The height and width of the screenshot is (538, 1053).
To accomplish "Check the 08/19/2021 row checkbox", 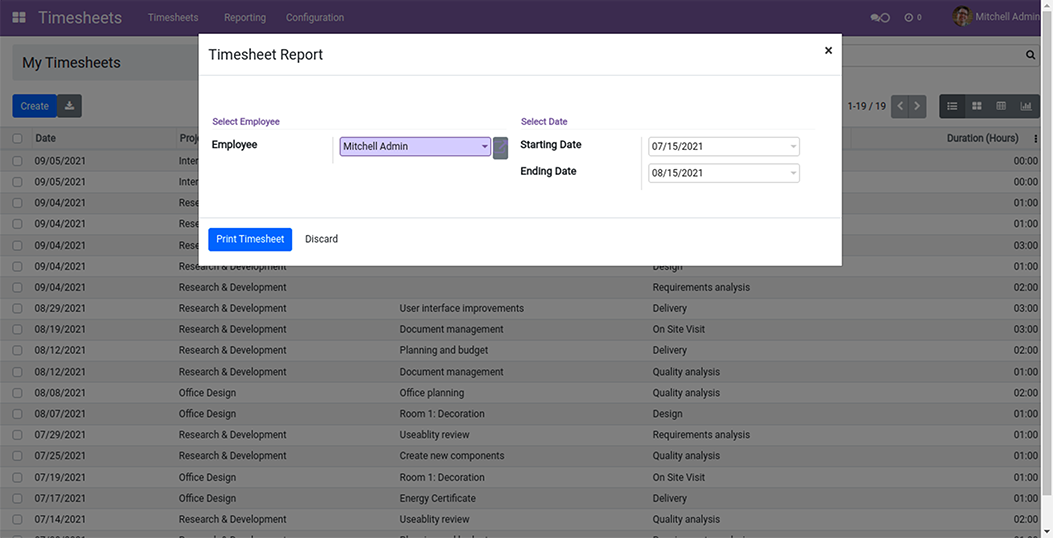I will click(17, 329).
